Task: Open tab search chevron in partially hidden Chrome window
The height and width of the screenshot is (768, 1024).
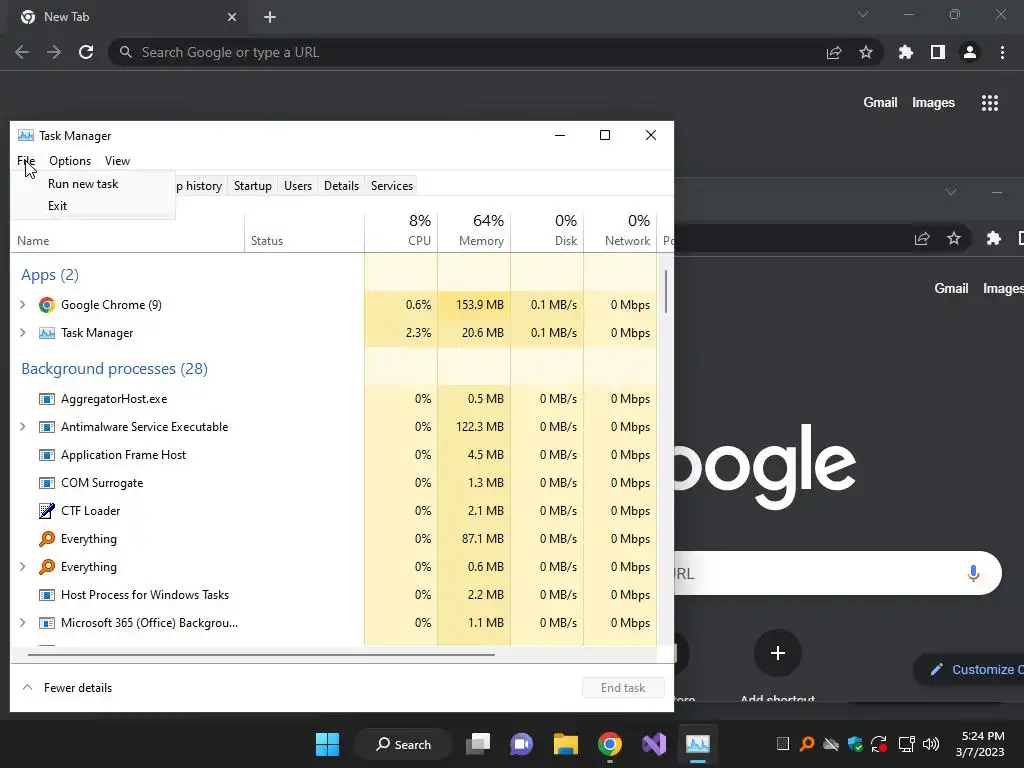Action: [951, 192]
